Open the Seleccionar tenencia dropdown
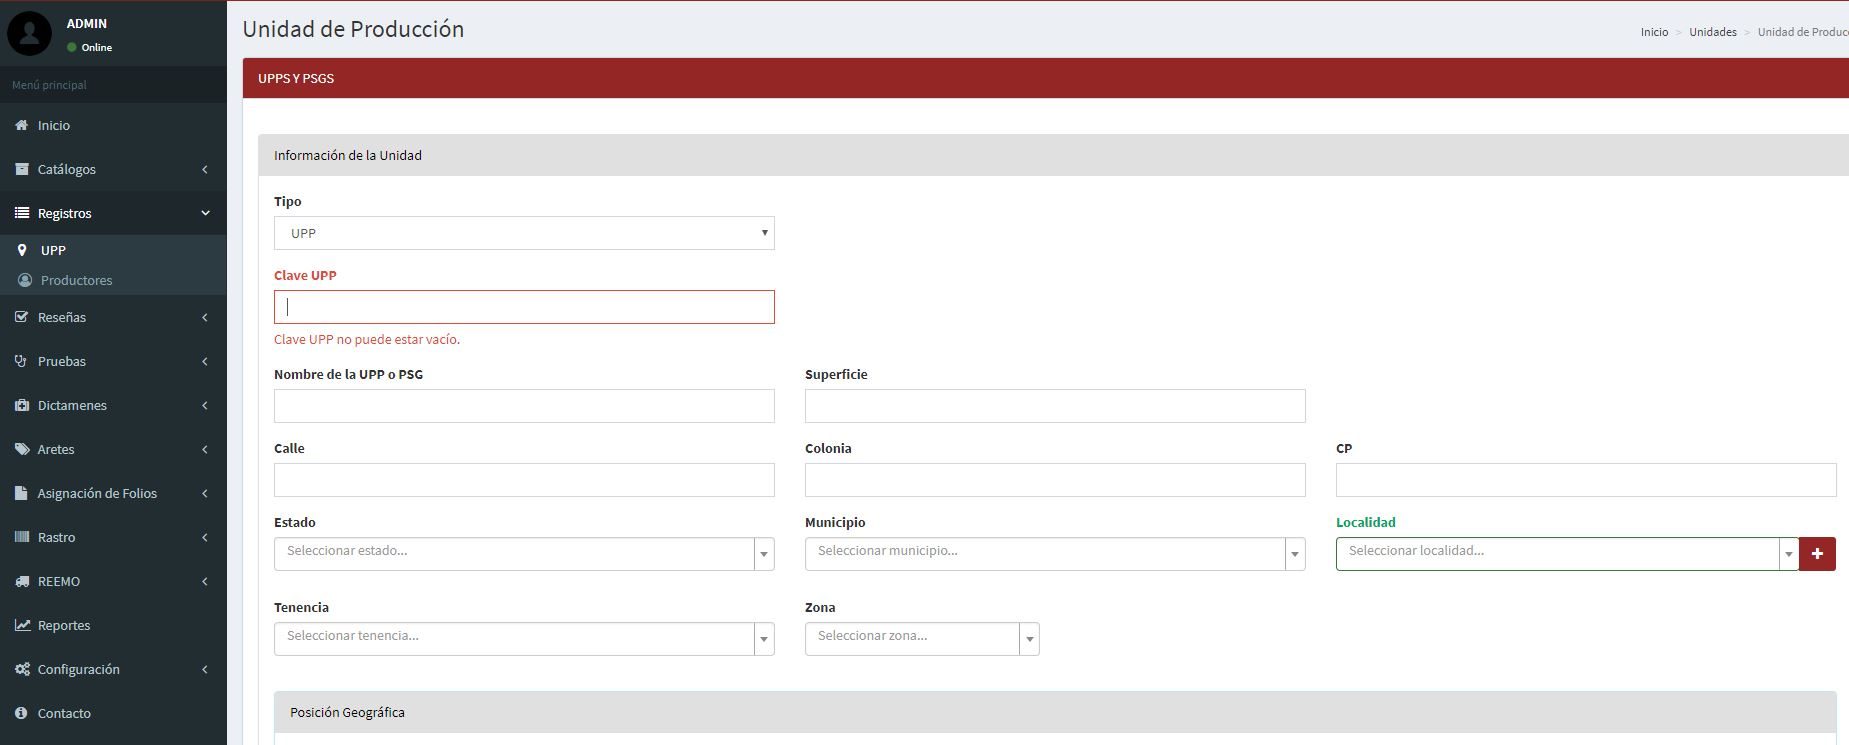 tap(524, 639)
